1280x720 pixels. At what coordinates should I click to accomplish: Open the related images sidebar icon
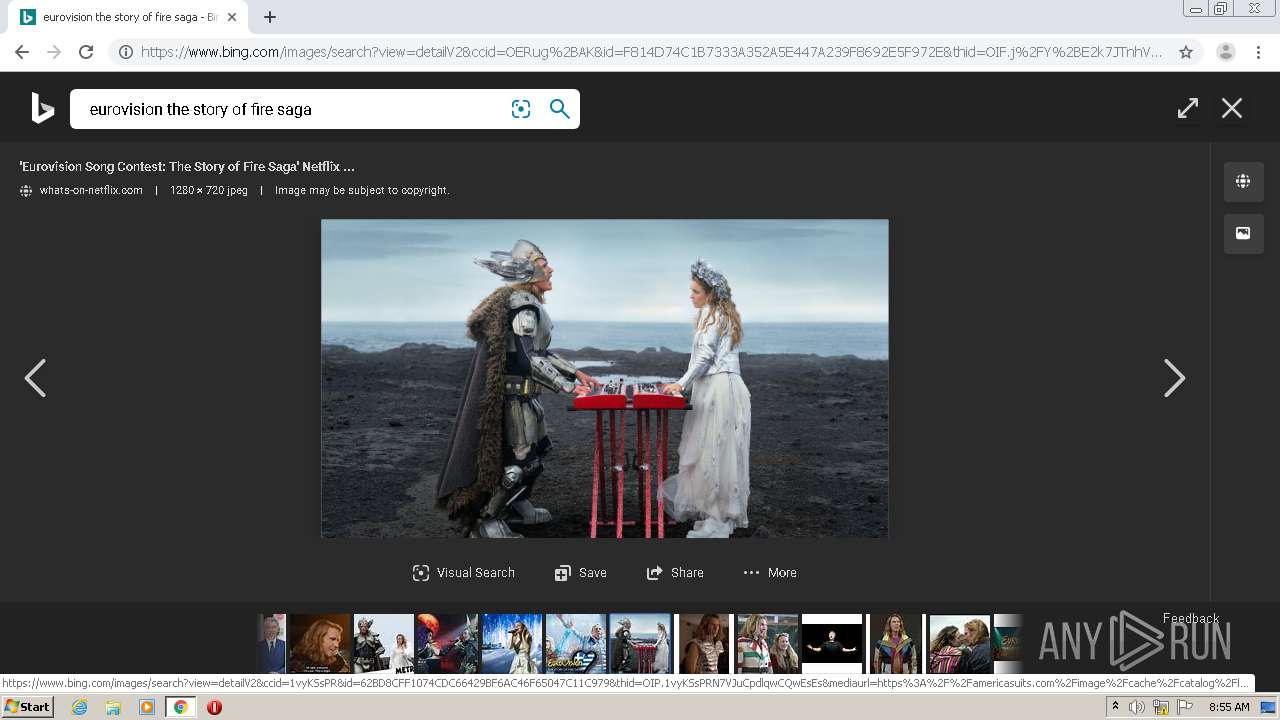click(x=1243, y=233)
